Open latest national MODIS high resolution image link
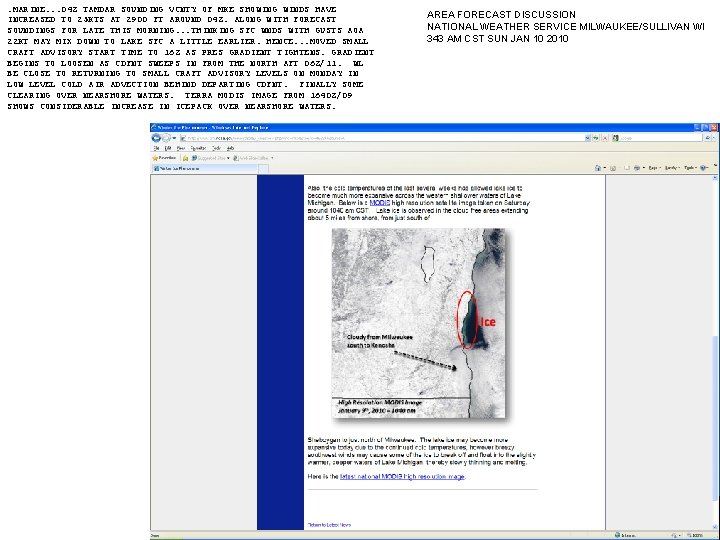Viewport: 720px width, 540px height. pos(402,477)
